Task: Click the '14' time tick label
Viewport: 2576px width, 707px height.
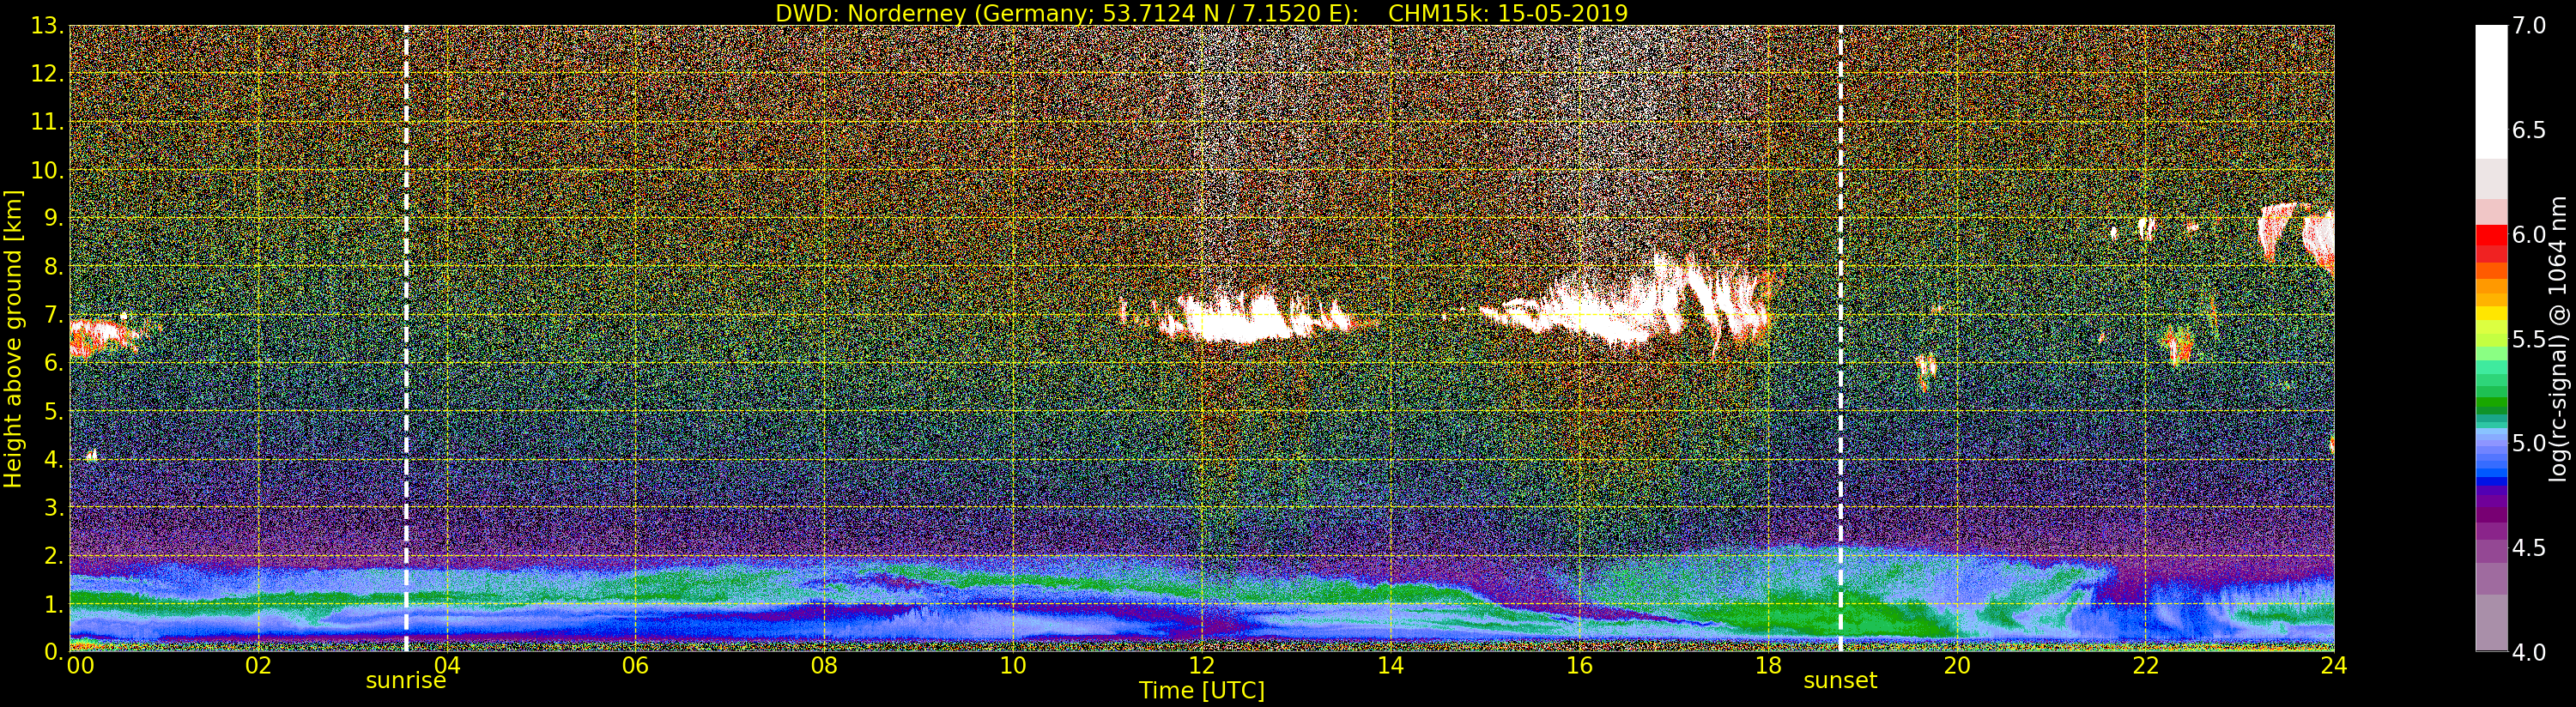Action: [x=1390, y=666]
